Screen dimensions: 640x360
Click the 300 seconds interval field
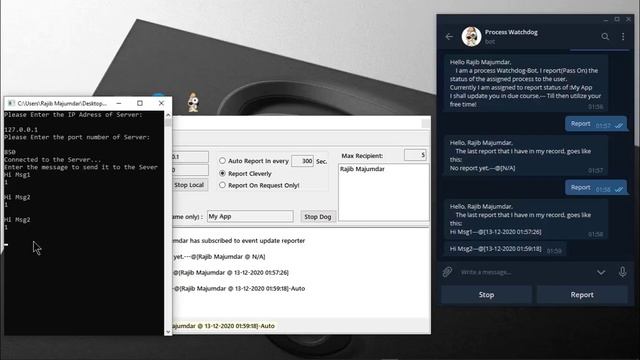(302, 161)
